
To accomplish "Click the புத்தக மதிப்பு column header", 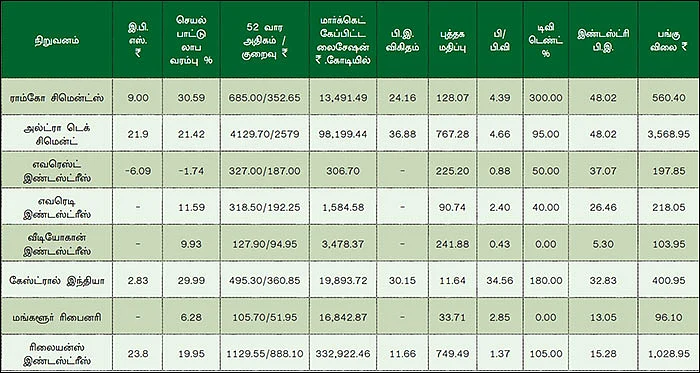I will pyautogui.click(x=453, y=41).
